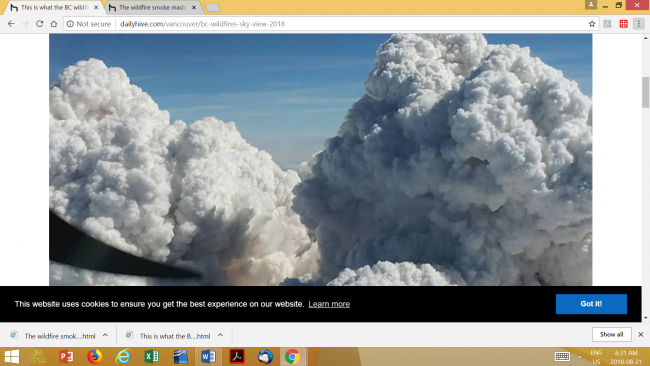
Task: Reload the current page
Action: 39,24
